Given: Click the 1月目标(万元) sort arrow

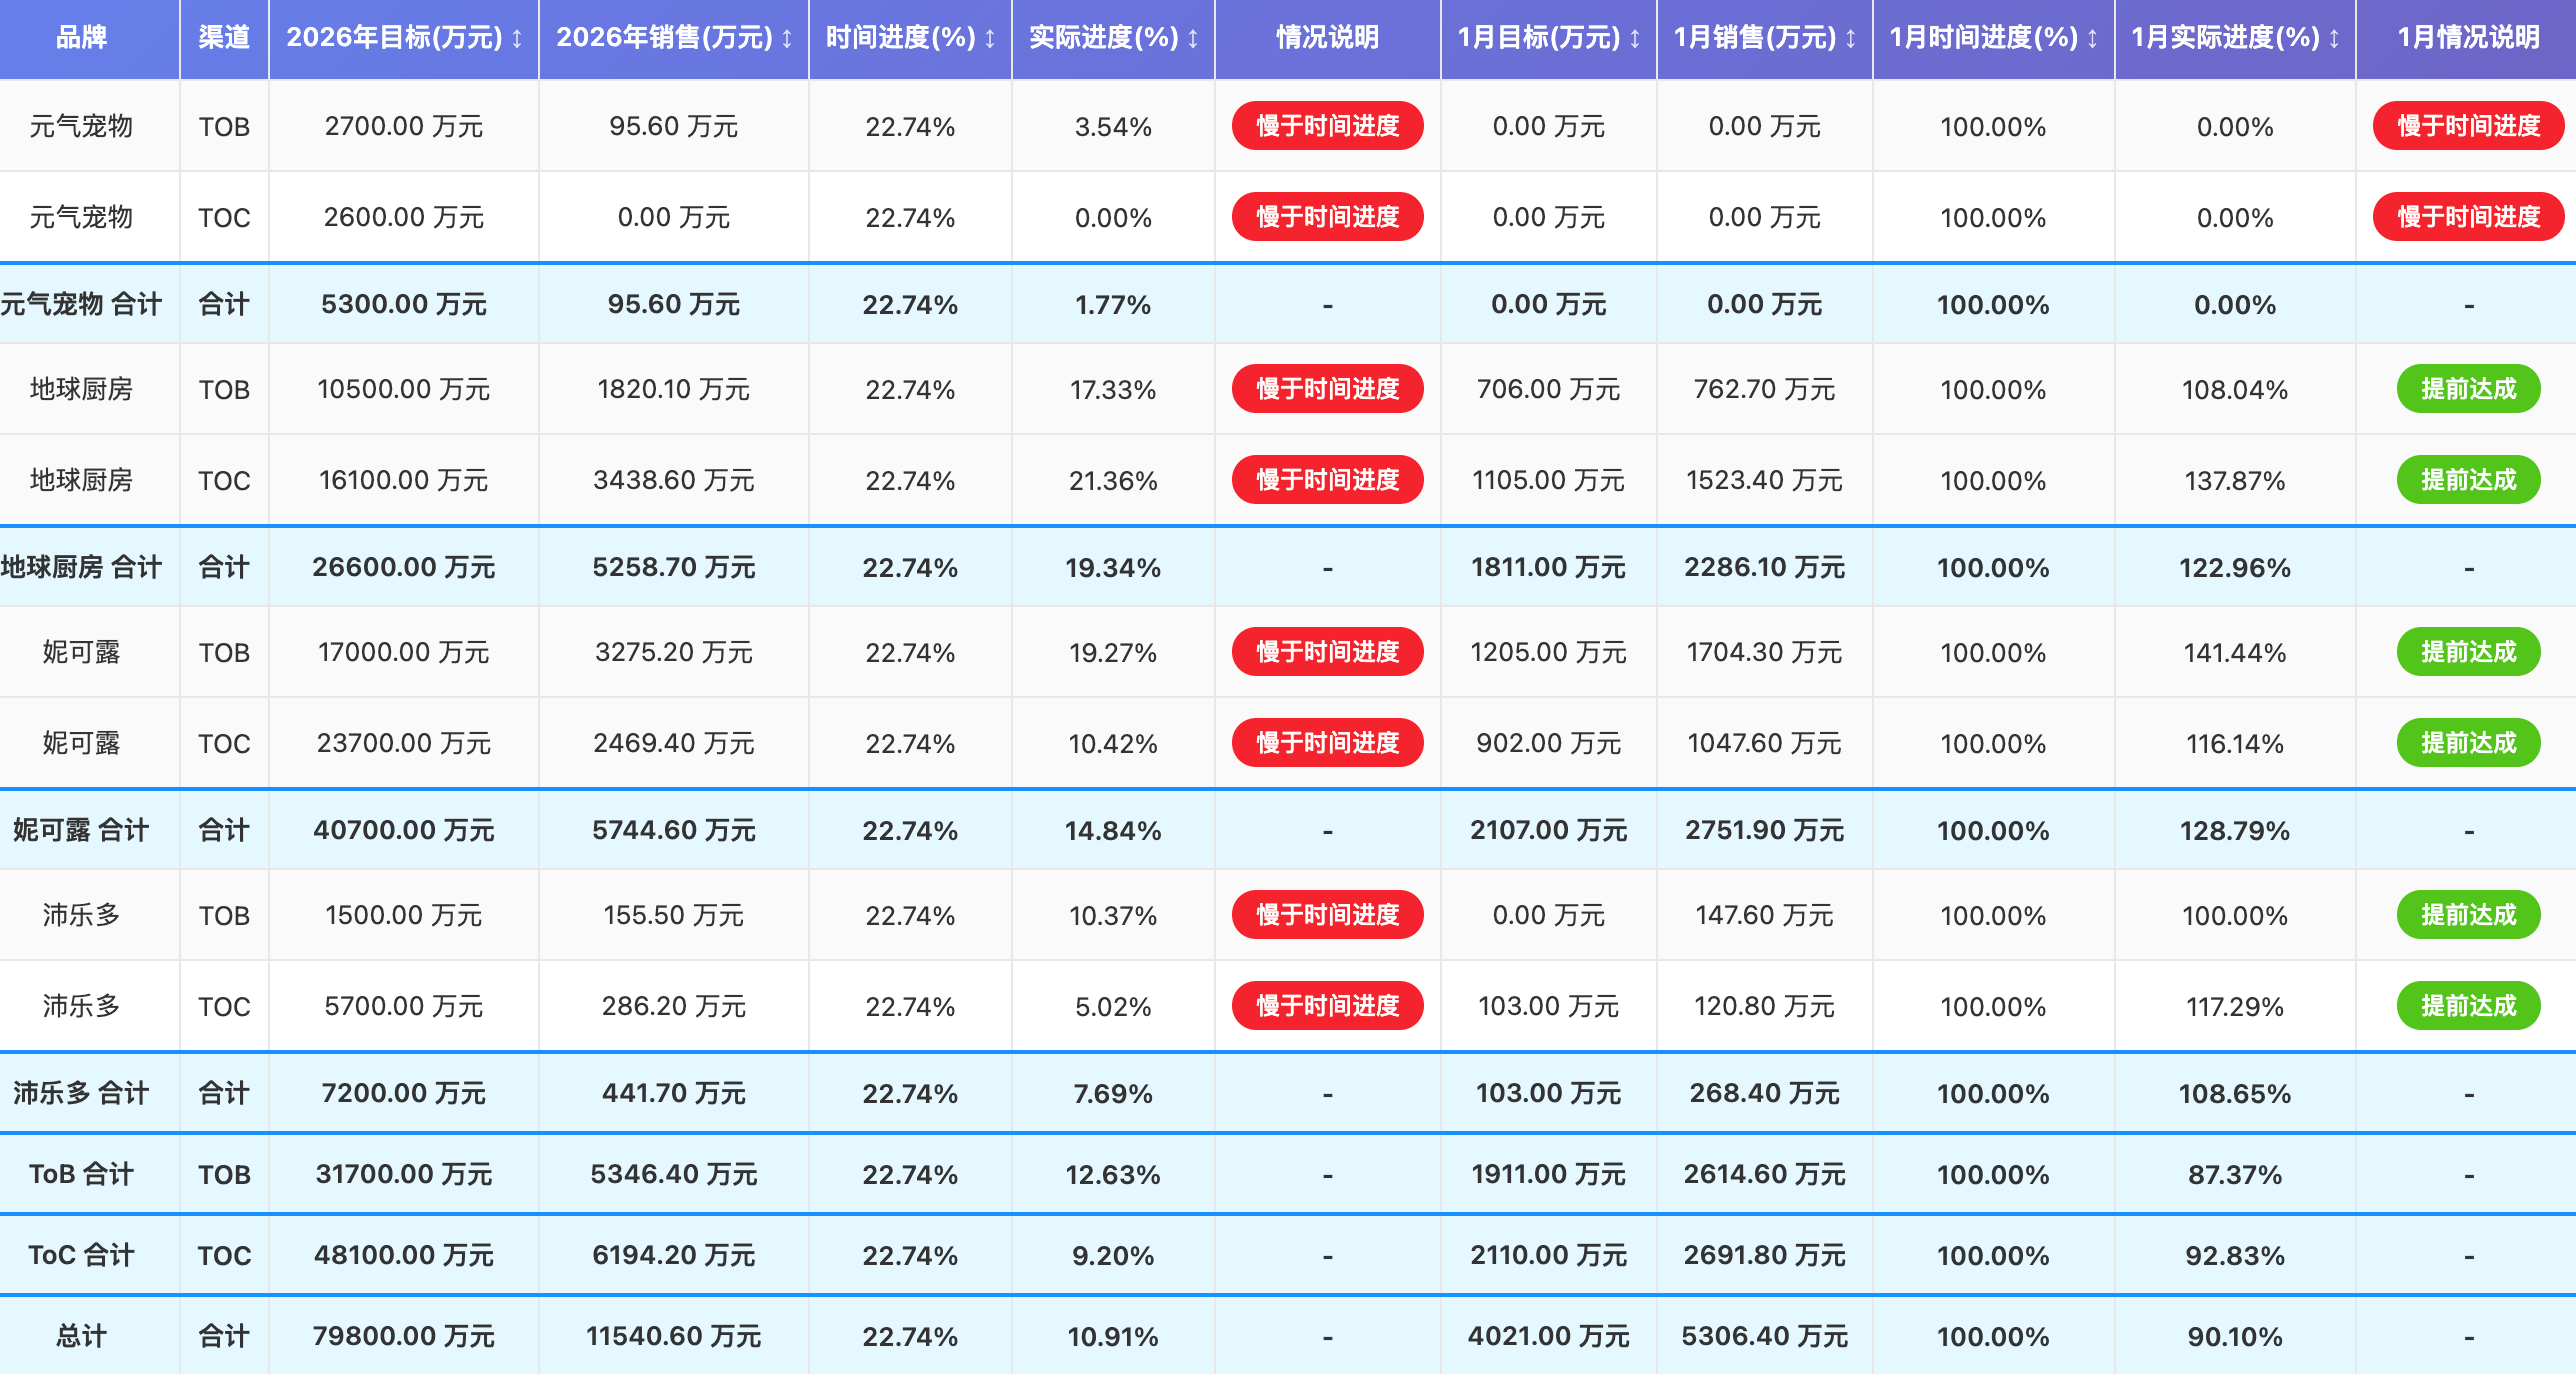Looking at the screenshot, I should coord(1635,38).
